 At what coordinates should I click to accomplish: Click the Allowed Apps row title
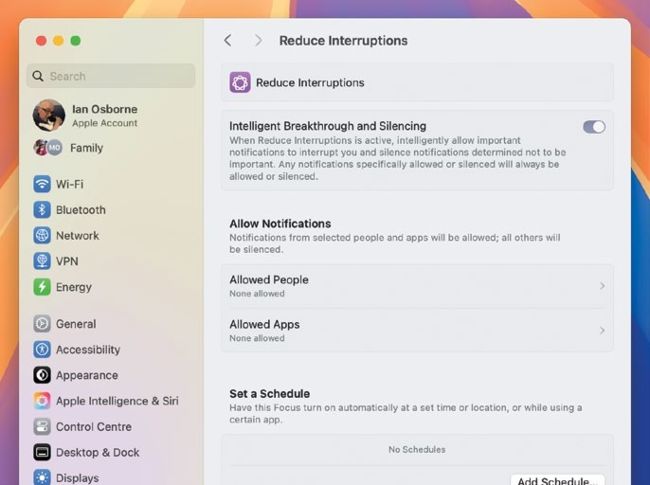[x=264, y=324]
